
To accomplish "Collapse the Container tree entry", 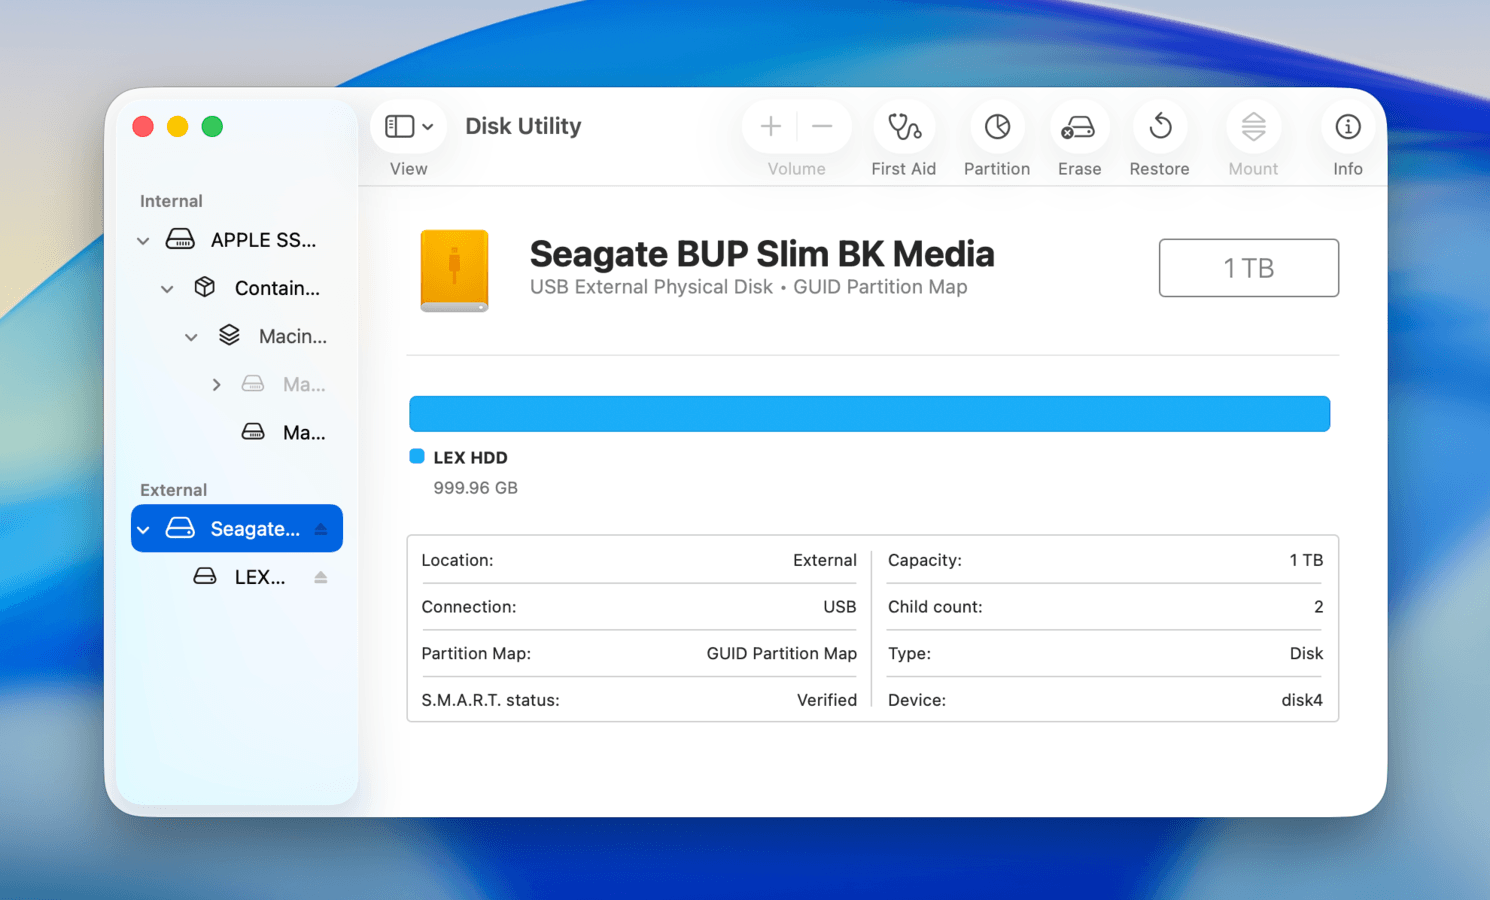I will click(x=167, y=289).
